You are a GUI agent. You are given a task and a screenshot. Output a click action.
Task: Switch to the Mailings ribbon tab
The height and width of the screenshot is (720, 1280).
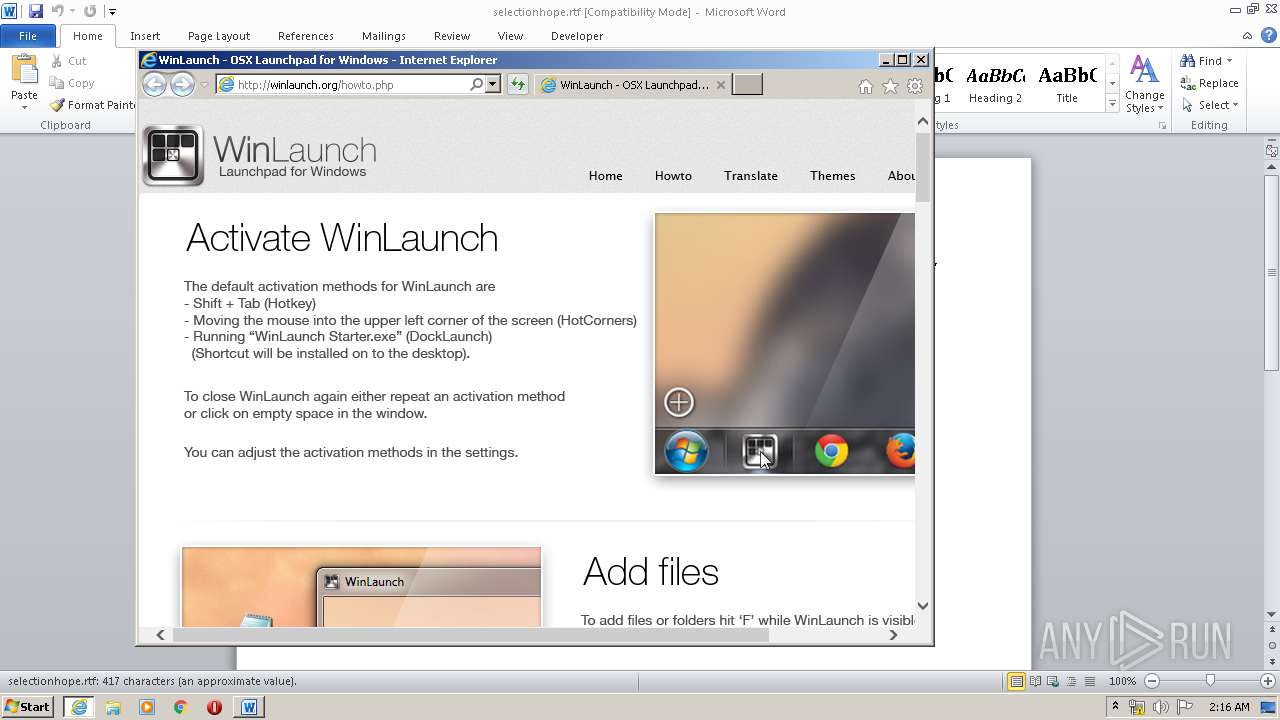(x=384, y=36)
